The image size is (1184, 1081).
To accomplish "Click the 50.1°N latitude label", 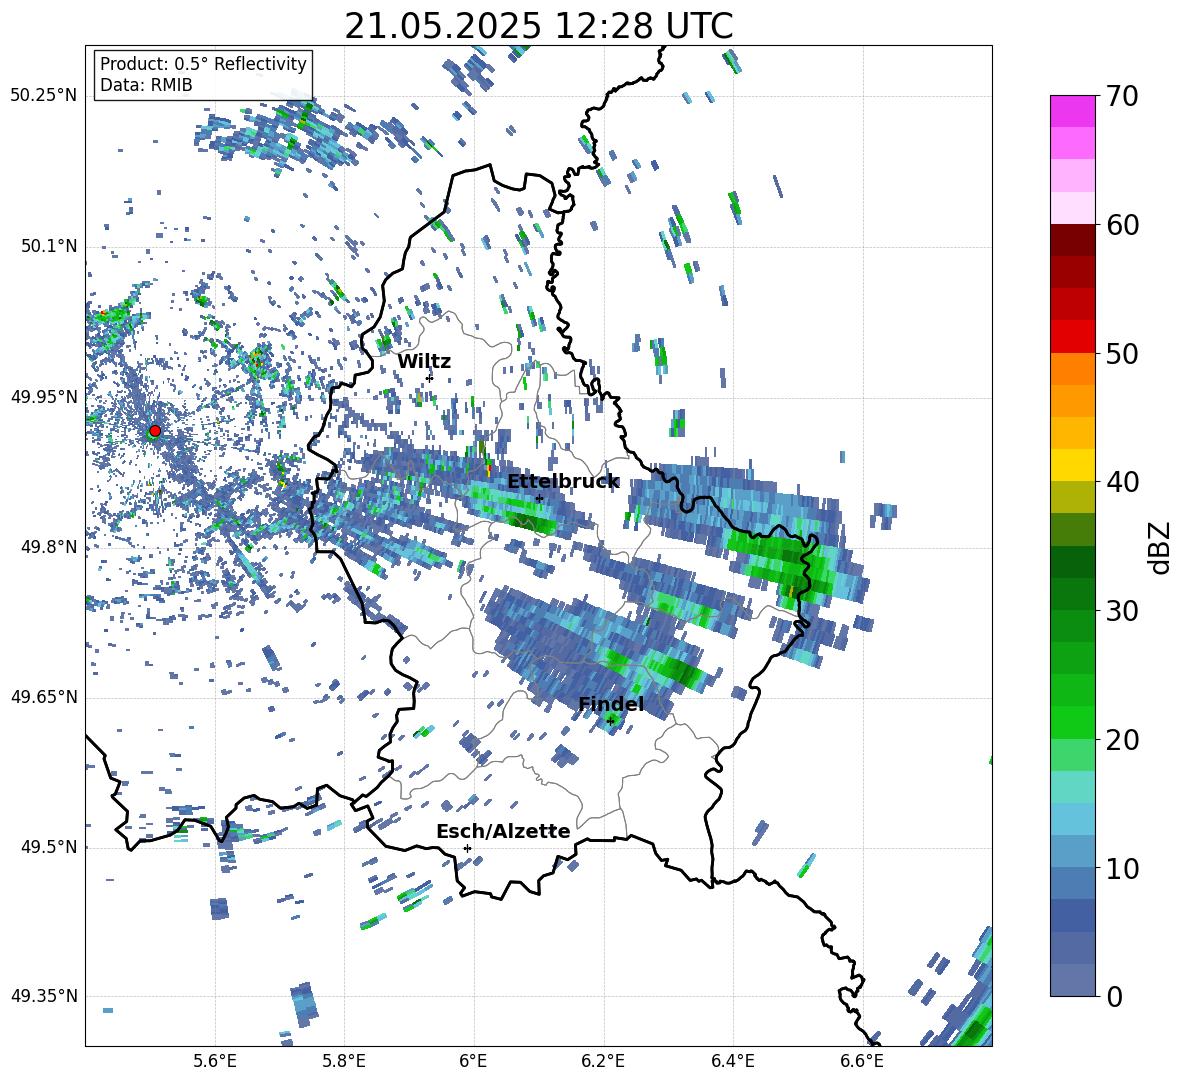I will [49, 247].
